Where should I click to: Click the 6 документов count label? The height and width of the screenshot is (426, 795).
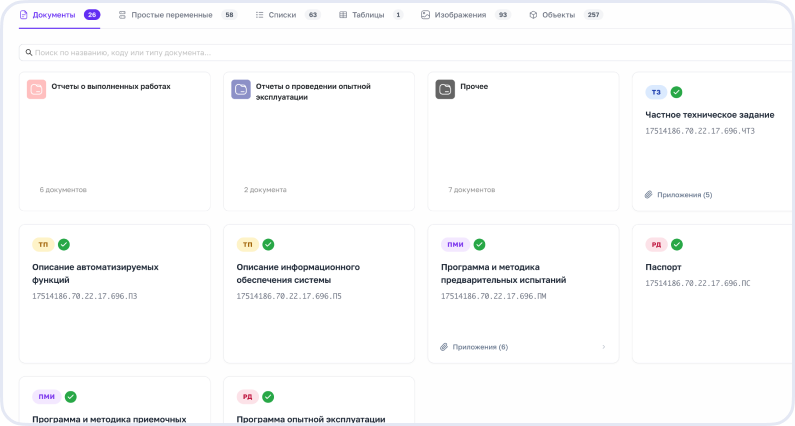click(x=63, y=190)
